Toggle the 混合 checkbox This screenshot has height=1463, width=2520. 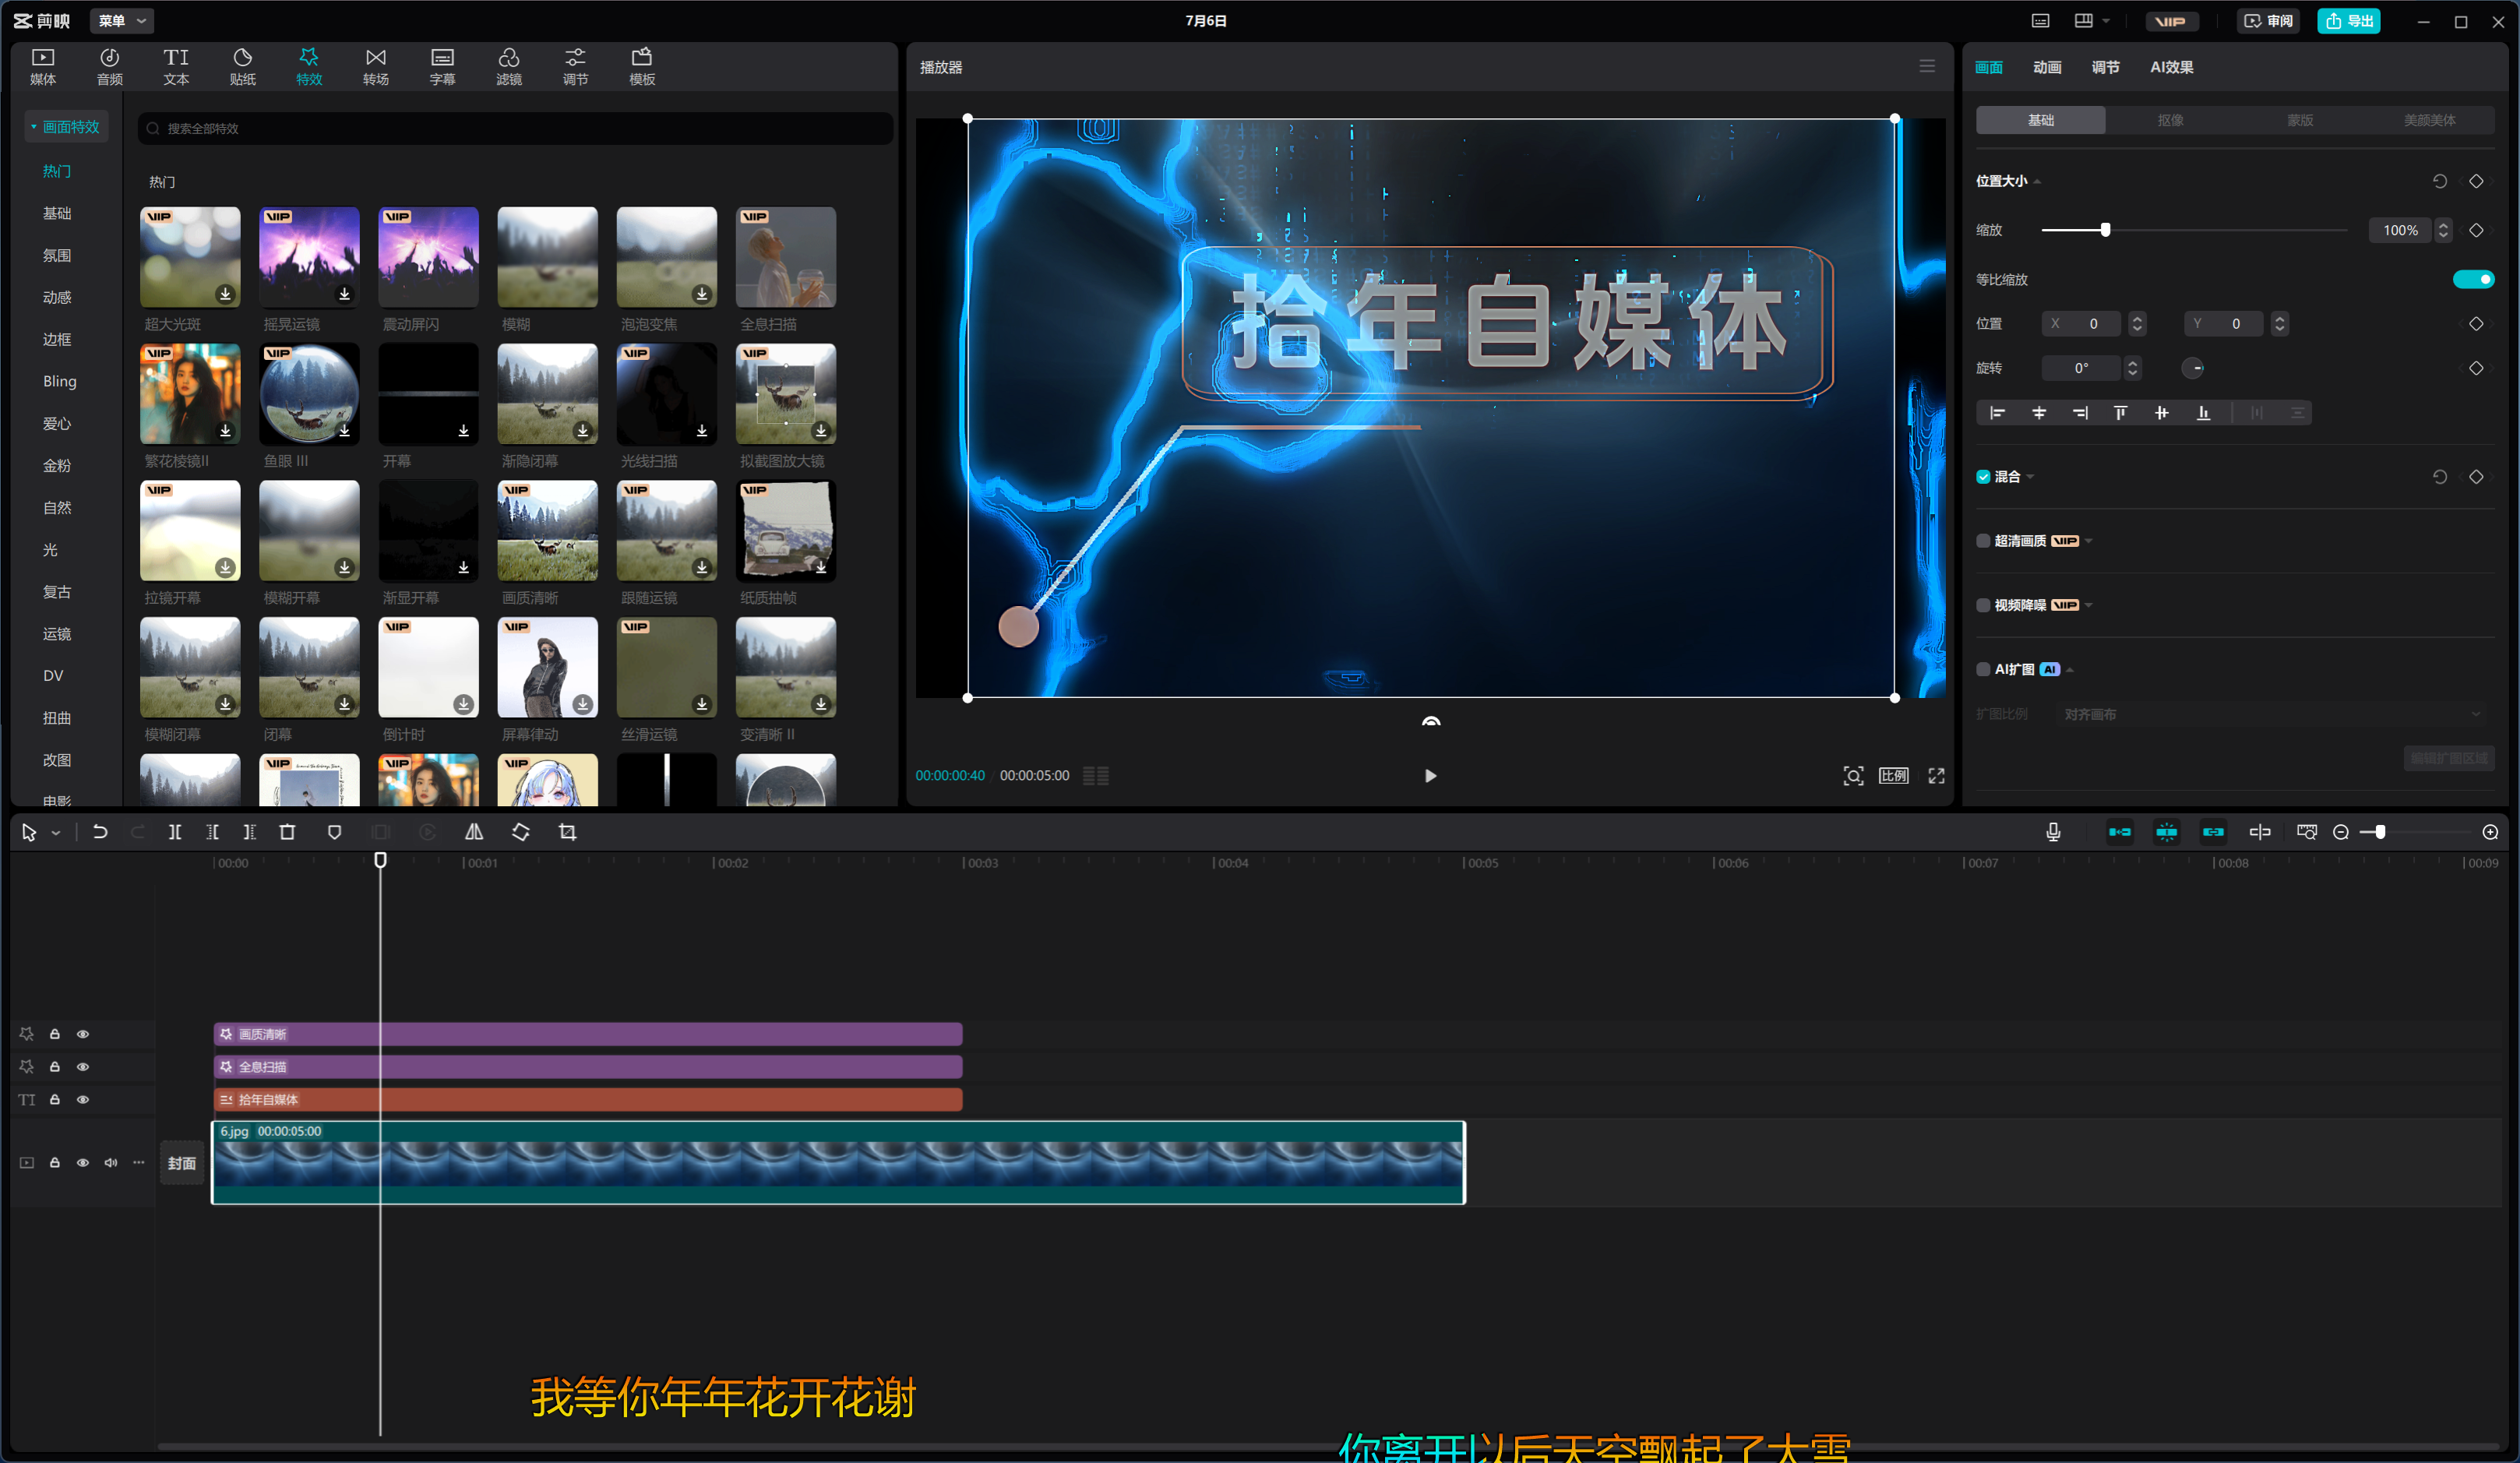pyautogui.click(x=1983, y=477)
